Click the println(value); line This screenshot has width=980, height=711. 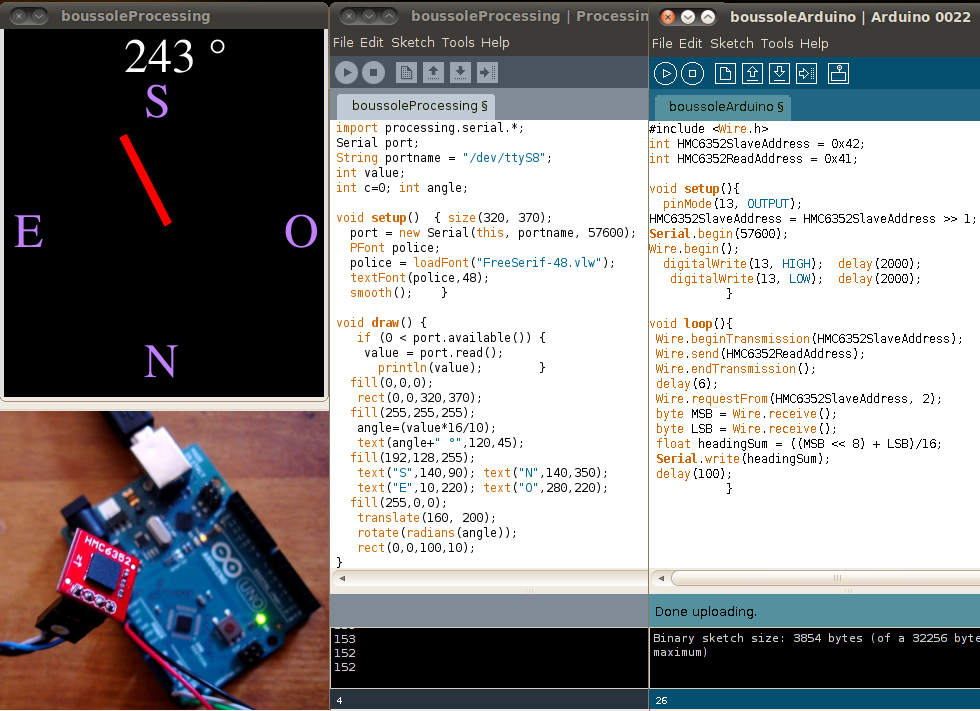(430, 368)
